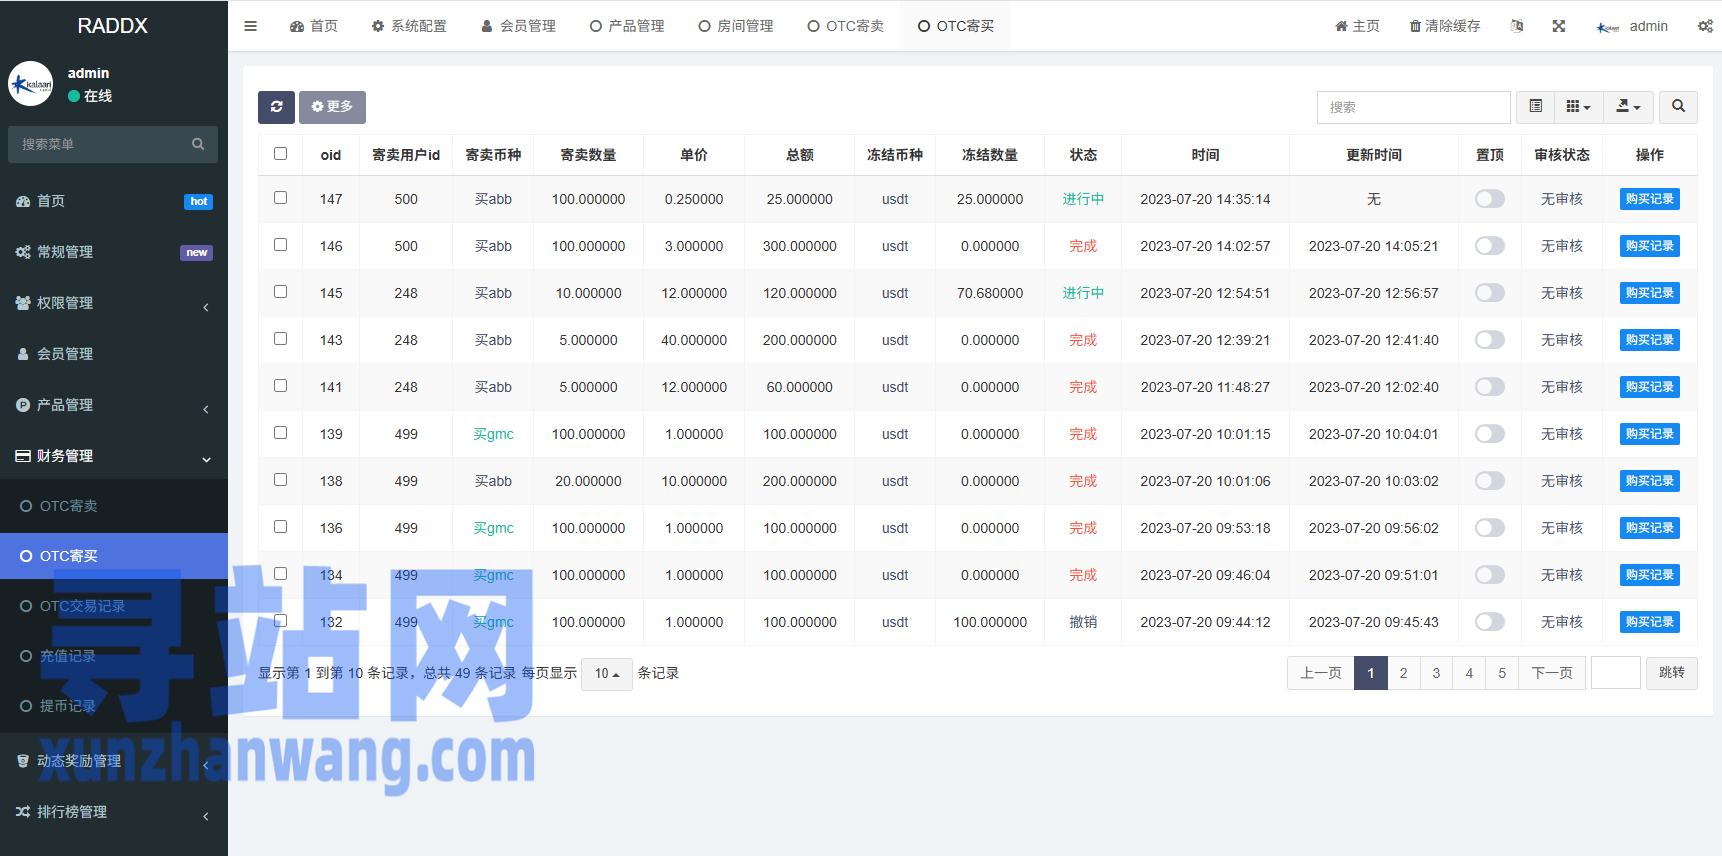The image size is (1722, 856).
Task: Switch to the 房间管理 tab
Action: click(x=736, y=26)
